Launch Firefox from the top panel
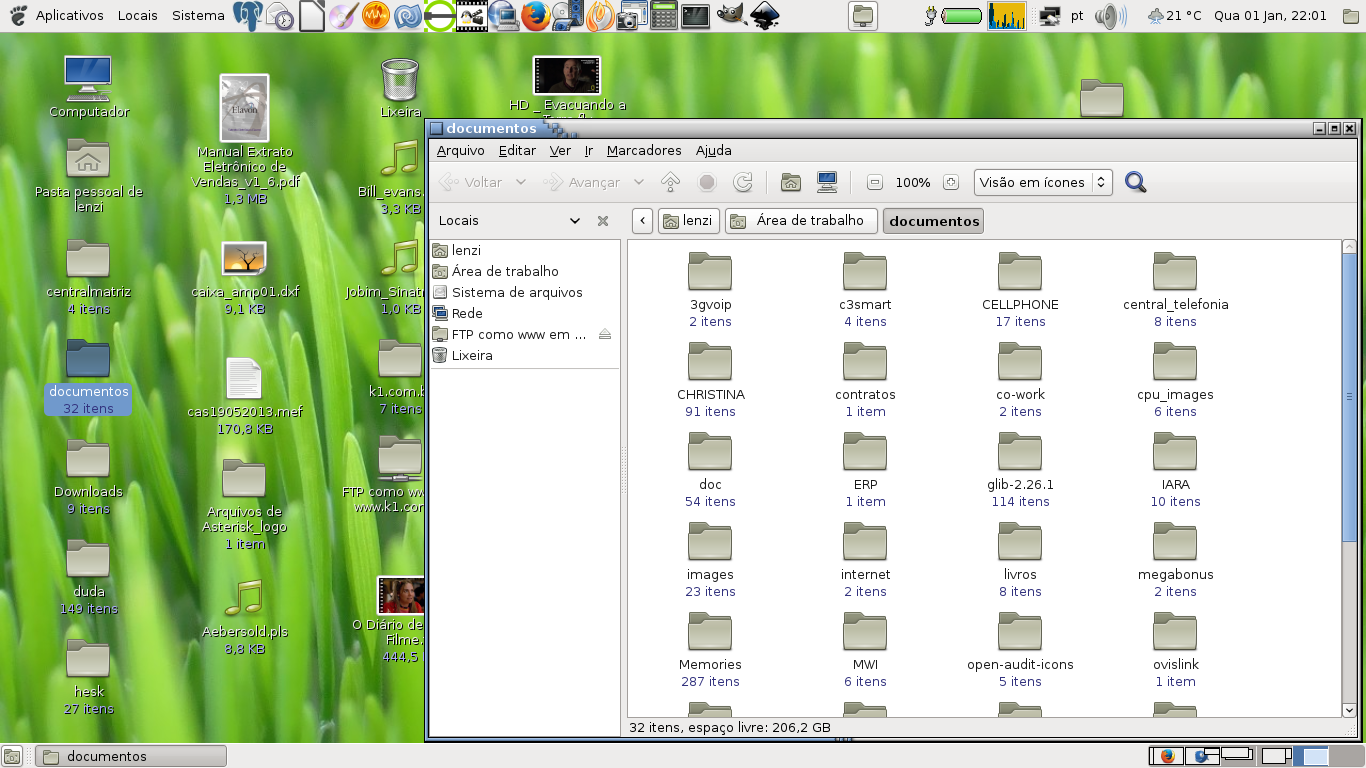This screenshot has height=768, width=1366. 535,15
